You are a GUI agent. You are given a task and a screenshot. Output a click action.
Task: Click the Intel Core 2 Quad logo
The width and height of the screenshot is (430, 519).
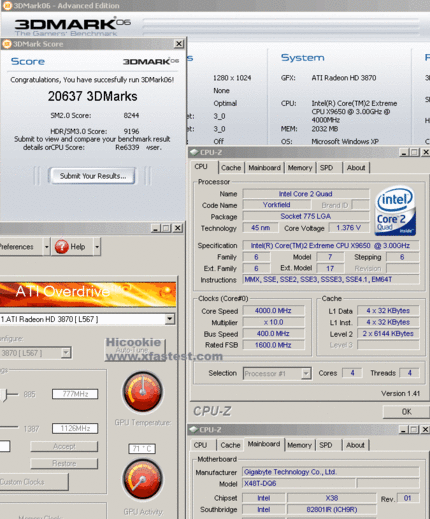click(x=395, y=211)
